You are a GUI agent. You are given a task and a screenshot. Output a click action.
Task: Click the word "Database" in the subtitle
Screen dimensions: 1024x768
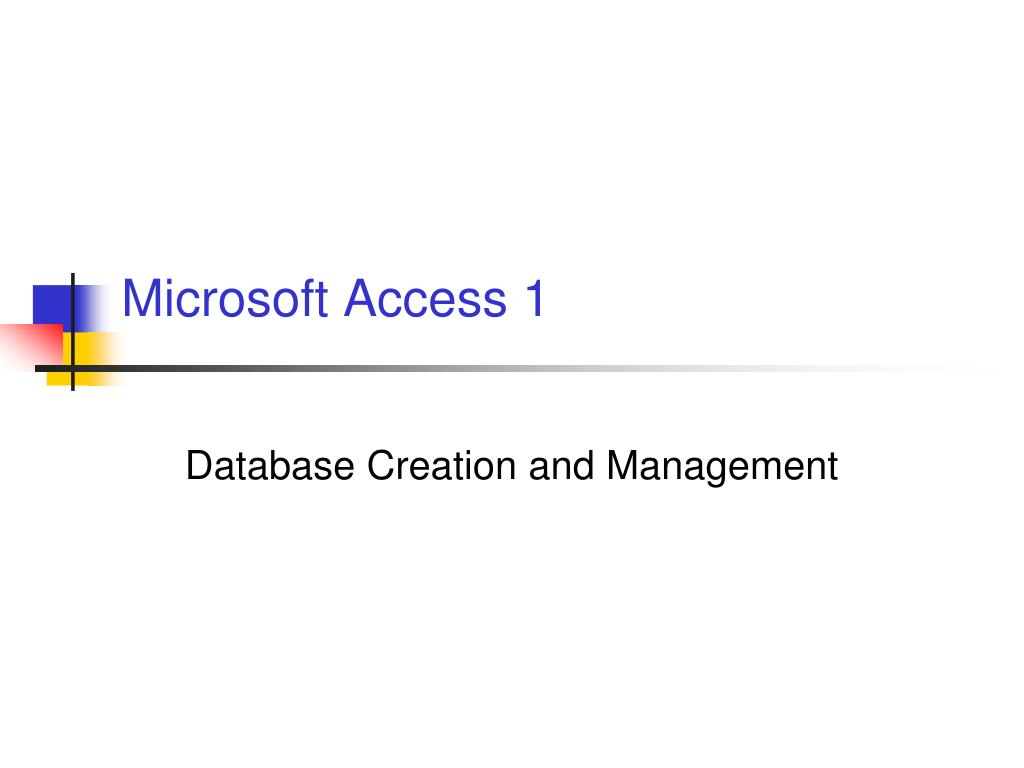(x=270, y=466)
